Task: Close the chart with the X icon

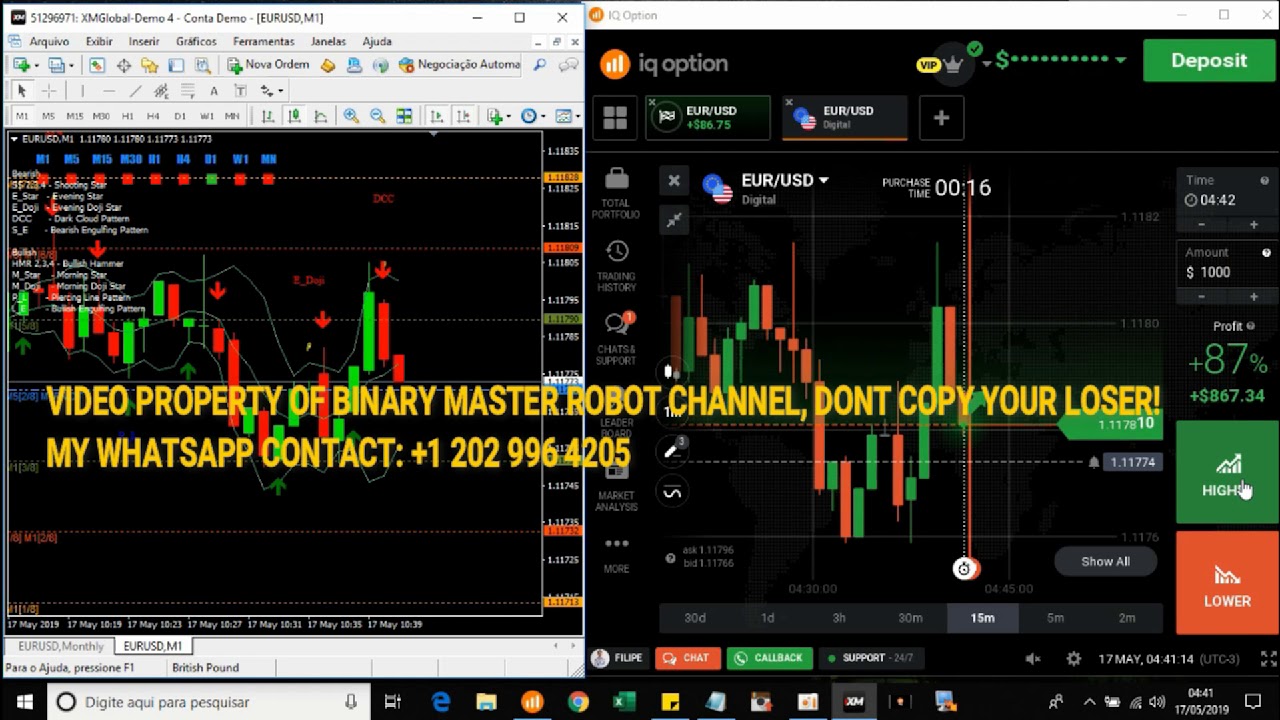Action: [674, 181]
